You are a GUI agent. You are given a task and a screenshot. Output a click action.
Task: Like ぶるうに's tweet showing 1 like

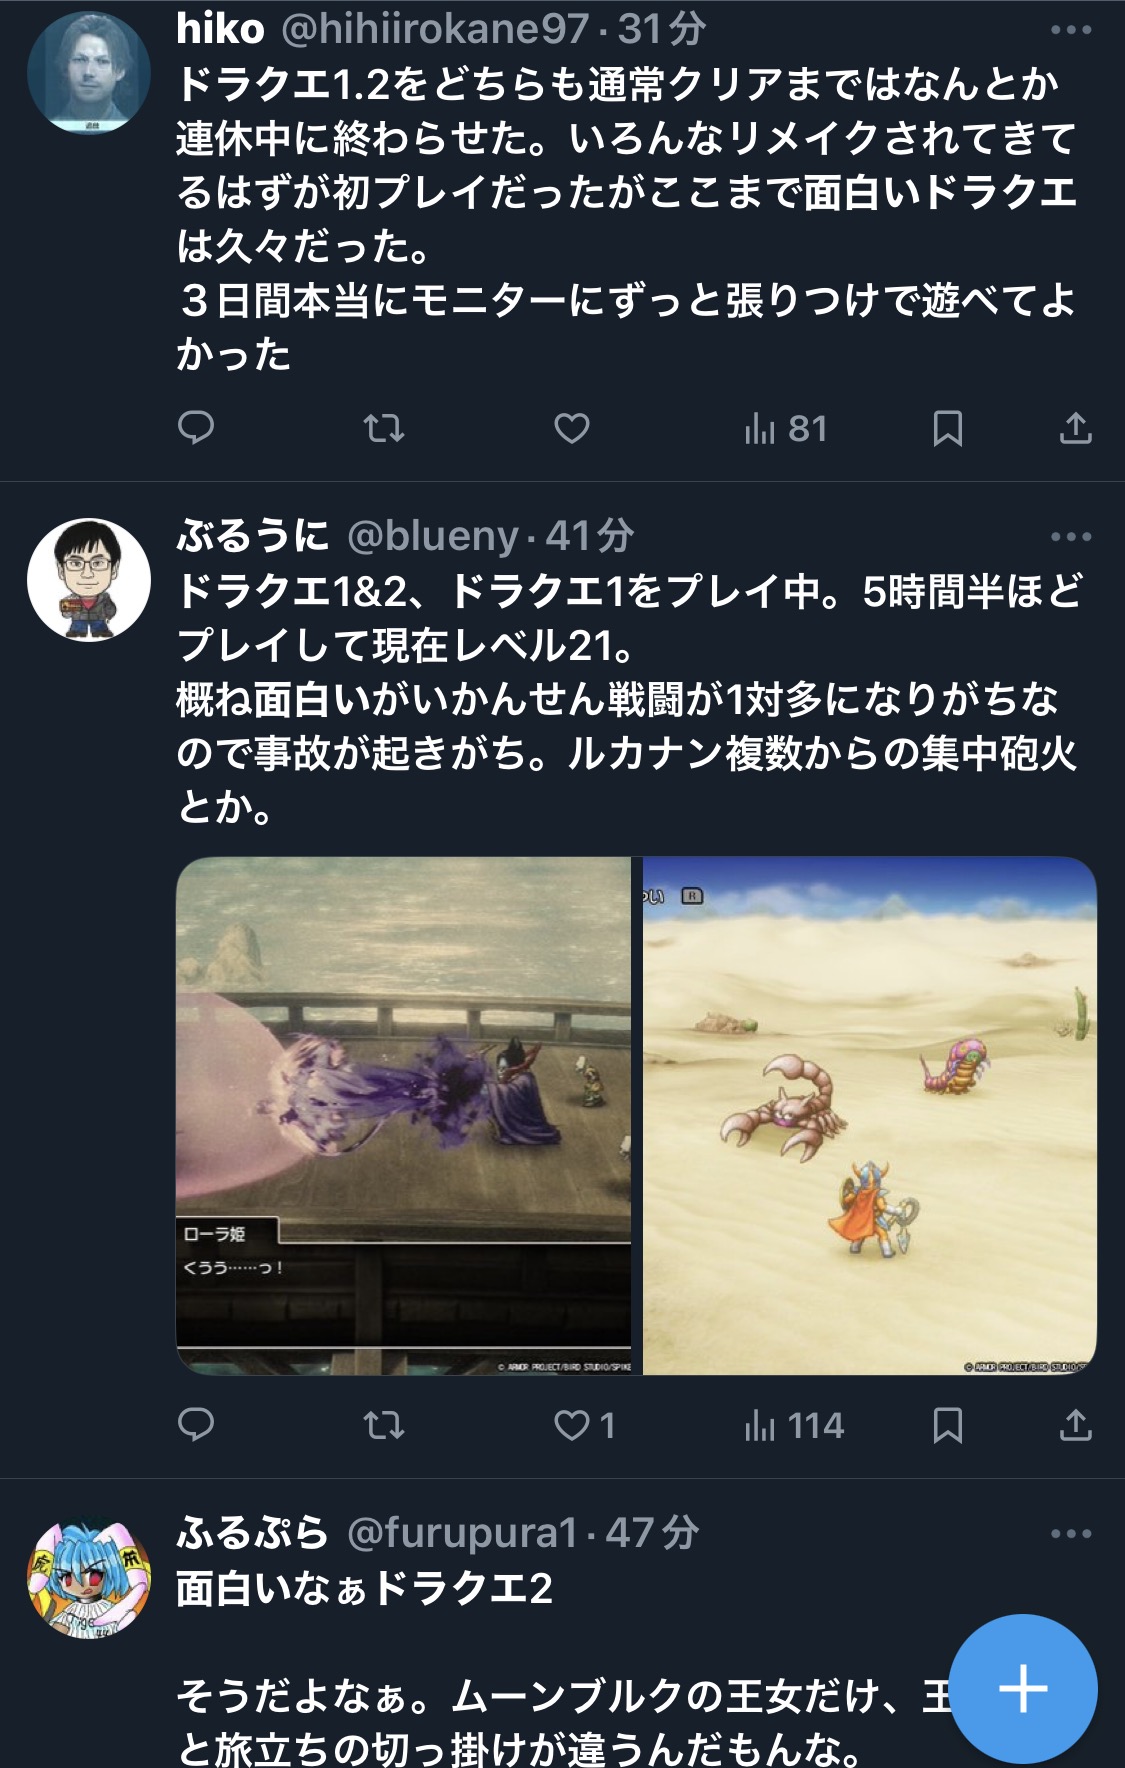point(585,1425)
